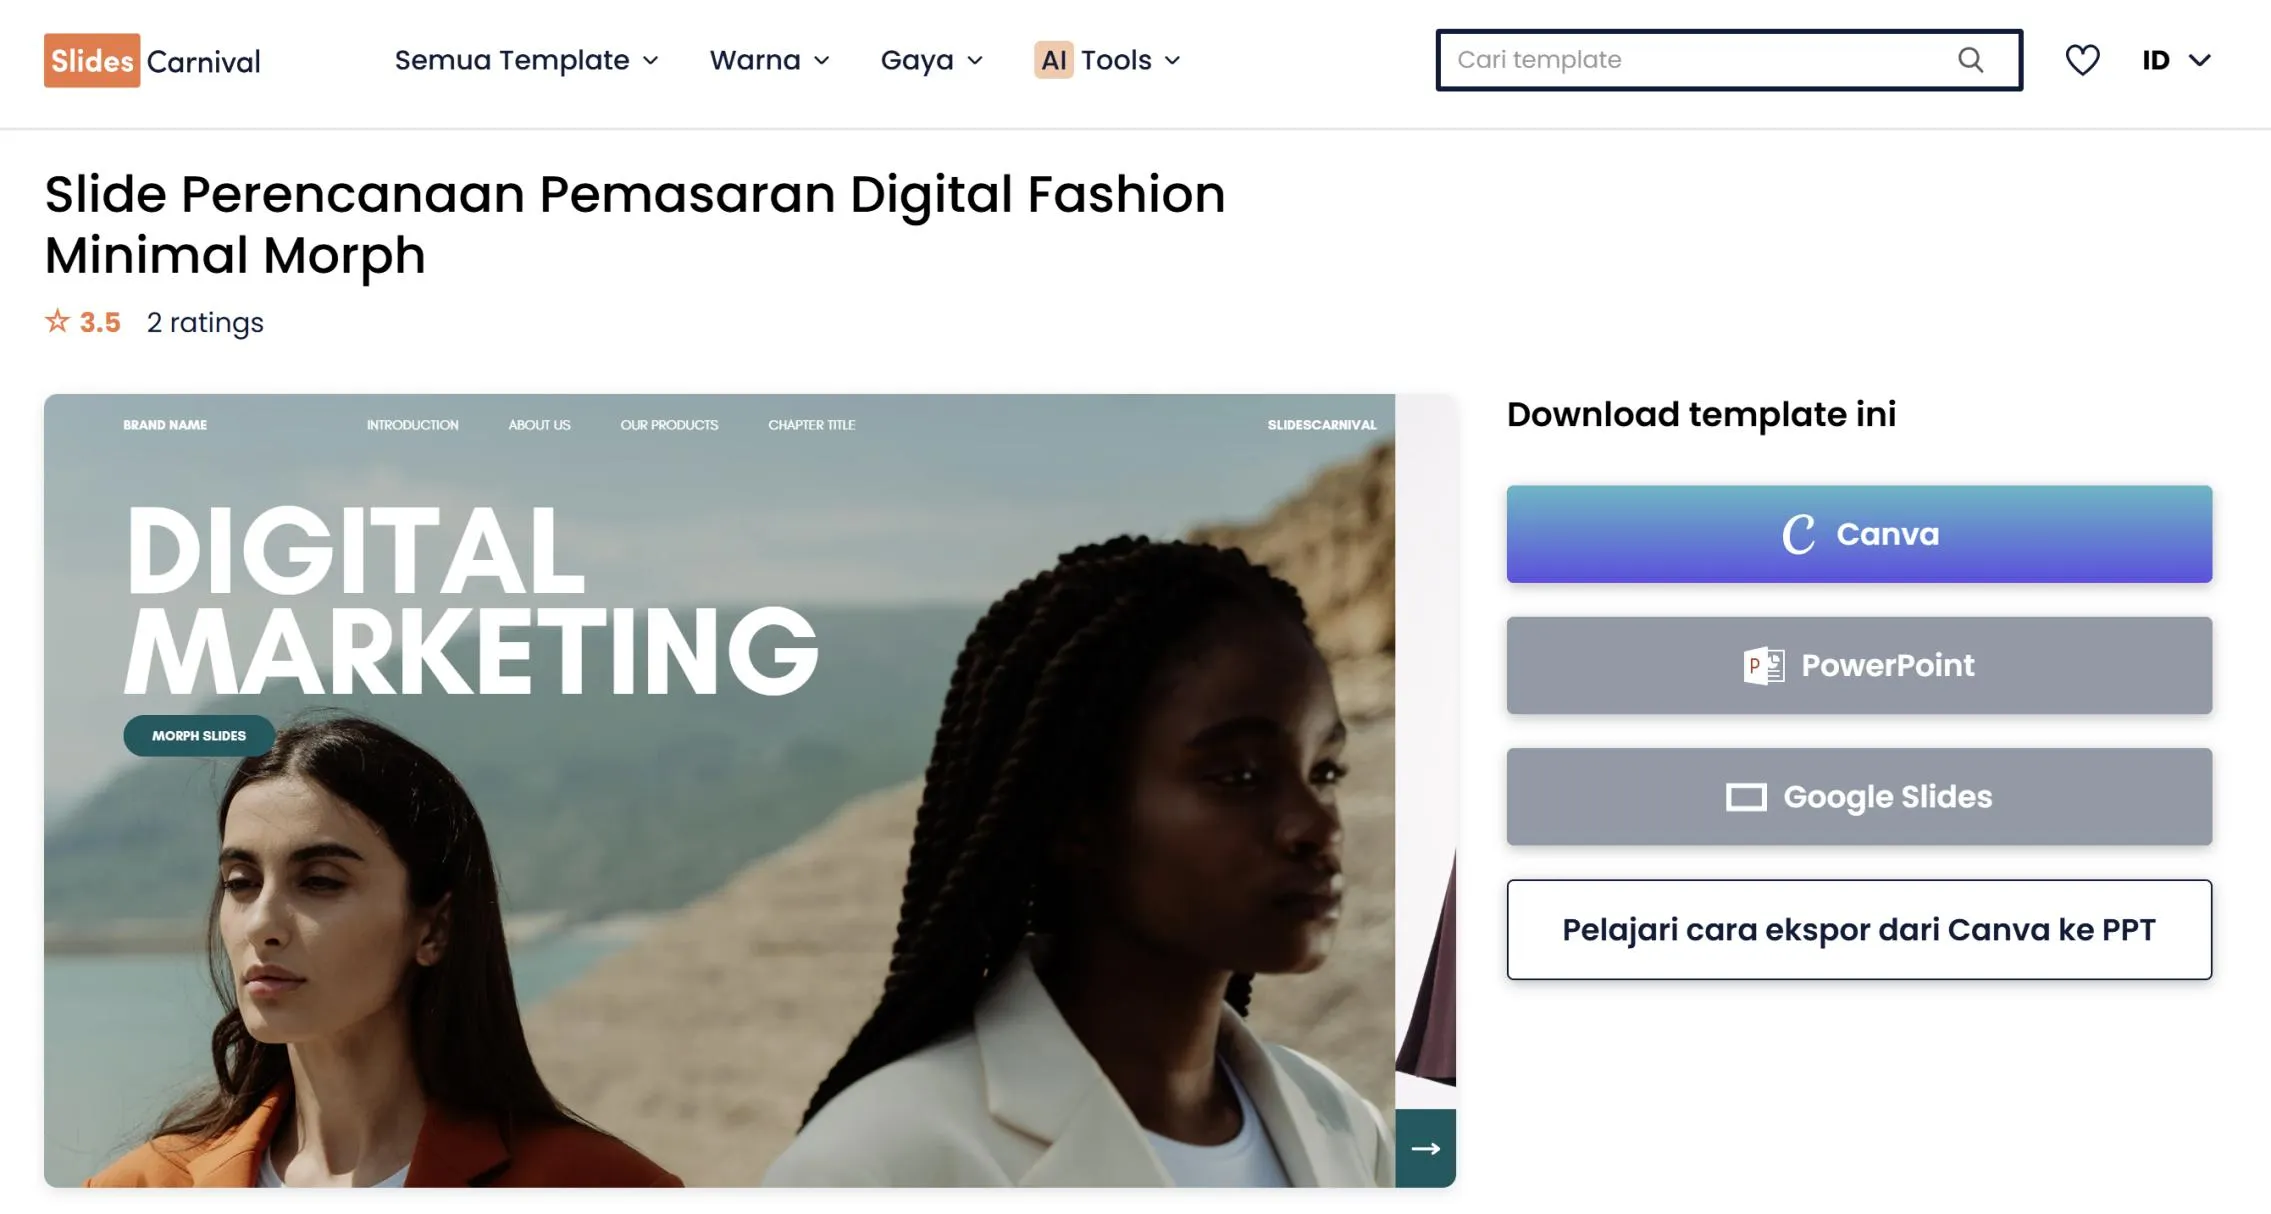
Task: Click the search magnifier icon
Action: (1970, 60)
